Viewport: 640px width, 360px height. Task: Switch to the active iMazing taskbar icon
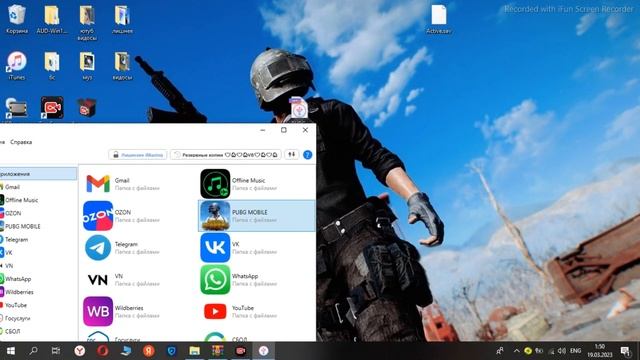(264, 351)
